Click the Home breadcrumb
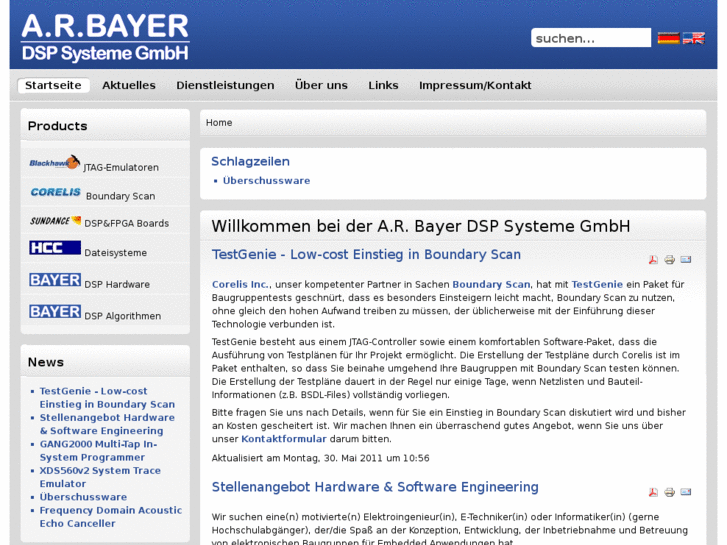Screen dimensions: 727x545 [x=219, y=122]
